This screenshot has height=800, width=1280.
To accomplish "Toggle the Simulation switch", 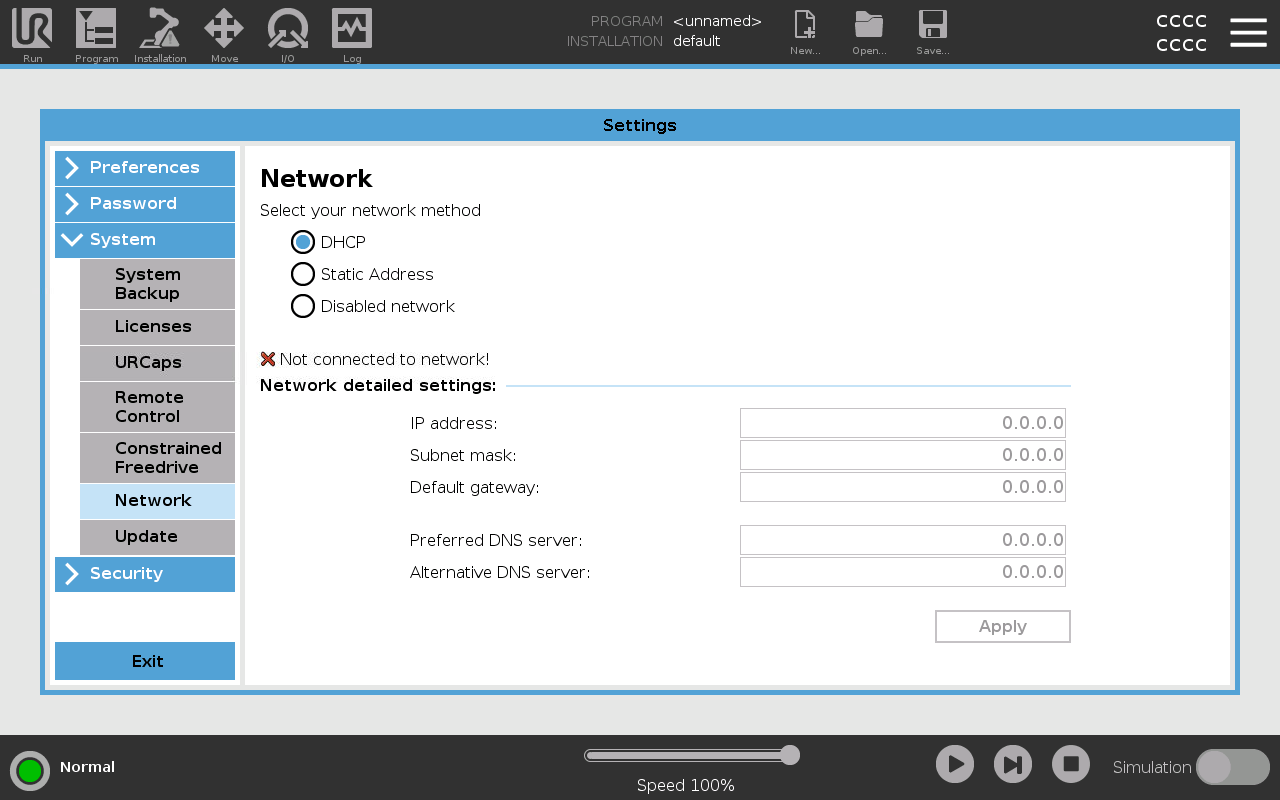I will tap(1233, 767).
